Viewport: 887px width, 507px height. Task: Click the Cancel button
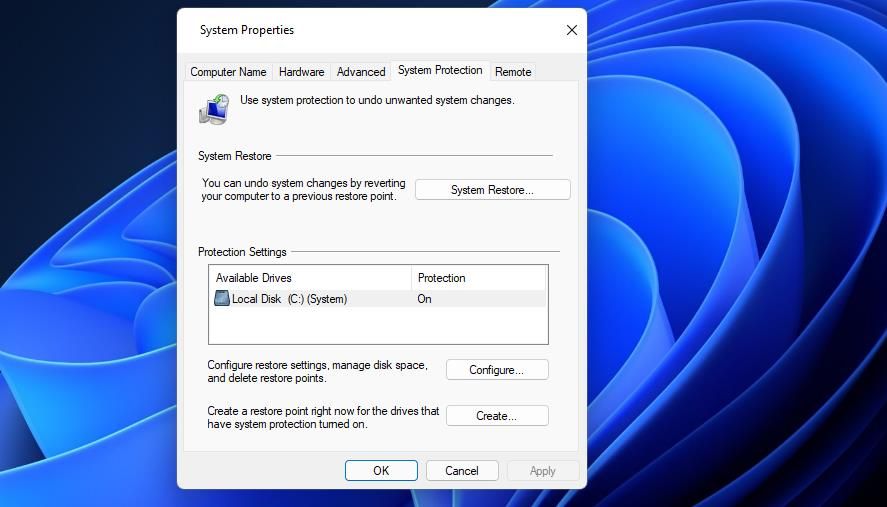(x=462, y=471)
